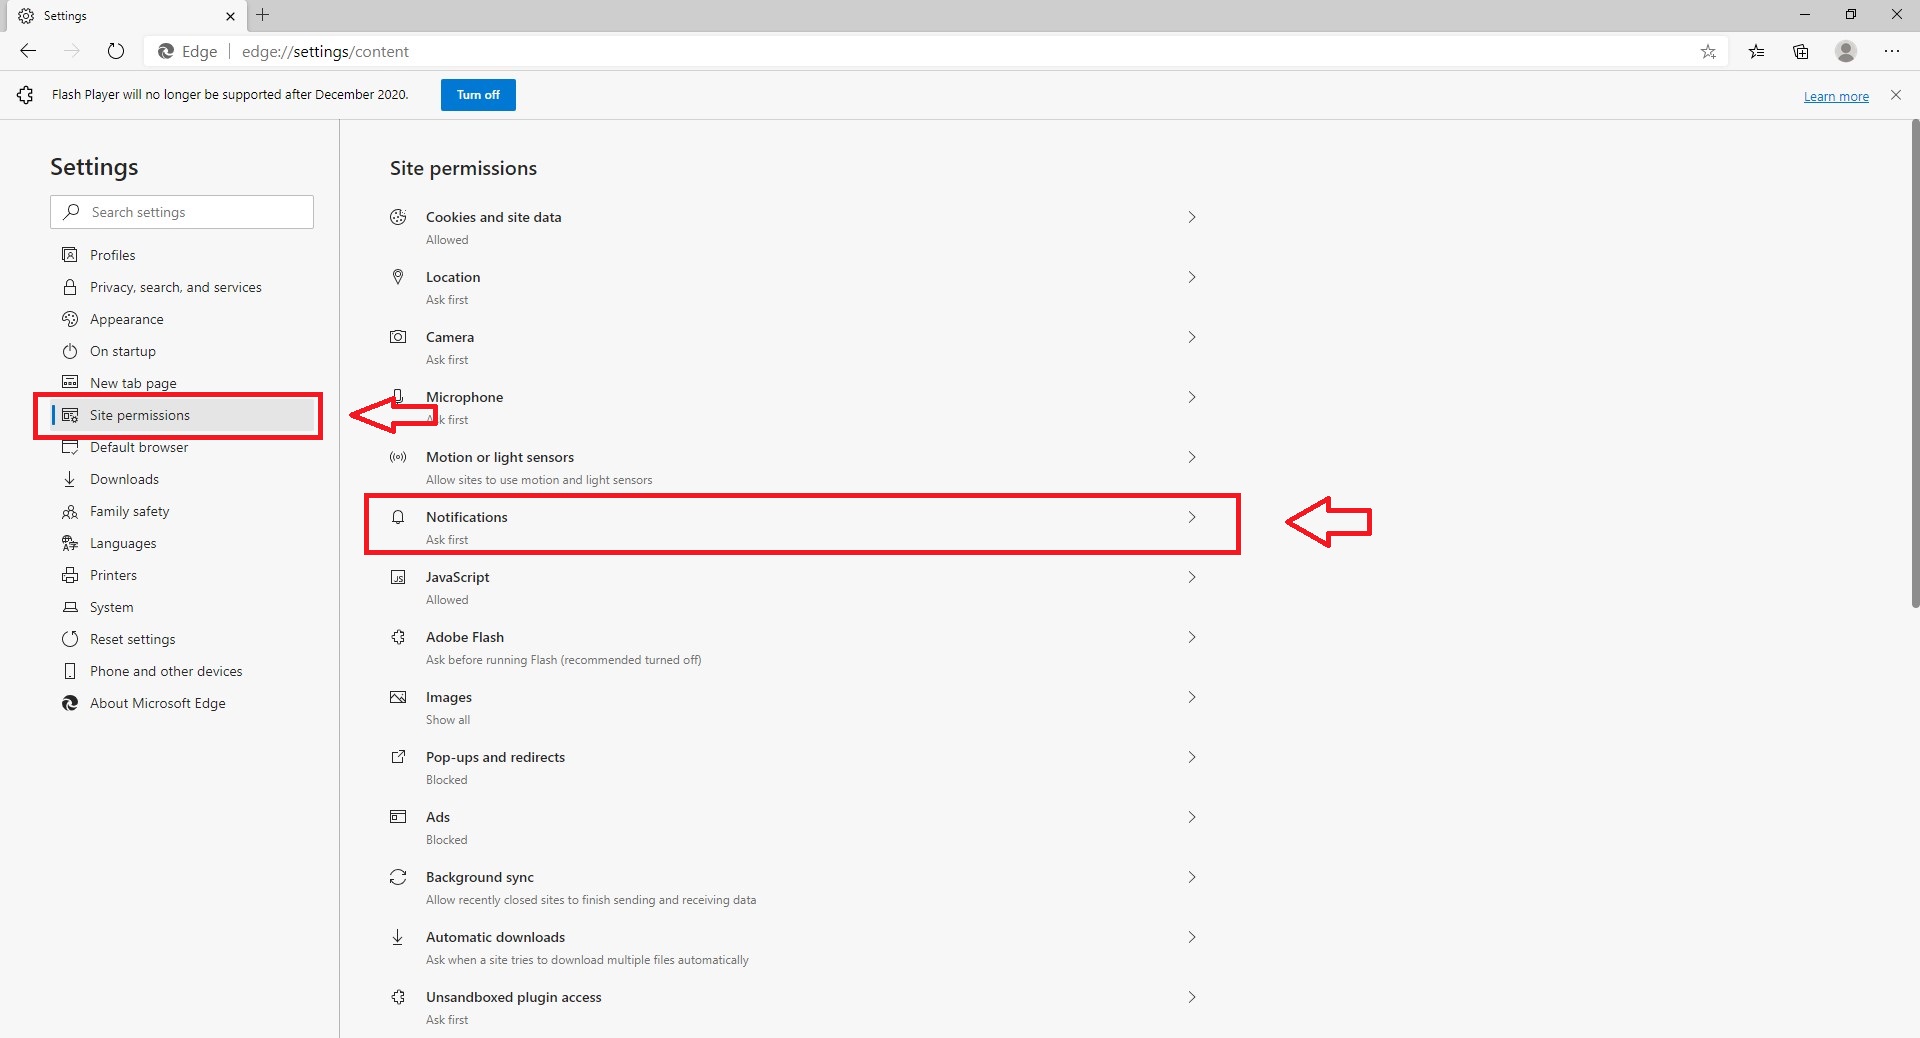
Task: Click the browser refresh icon
Action: click(x=116, y=52)
